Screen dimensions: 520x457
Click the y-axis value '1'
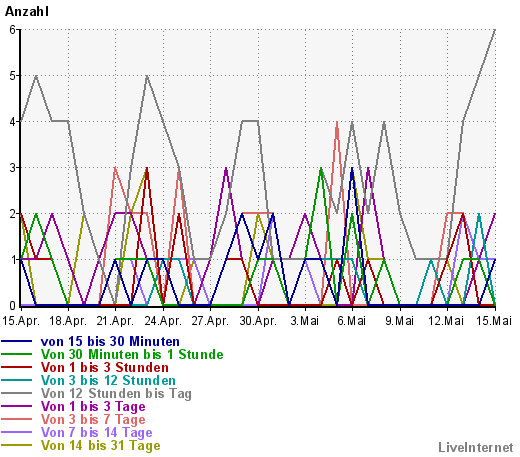[x=13, y=260]
